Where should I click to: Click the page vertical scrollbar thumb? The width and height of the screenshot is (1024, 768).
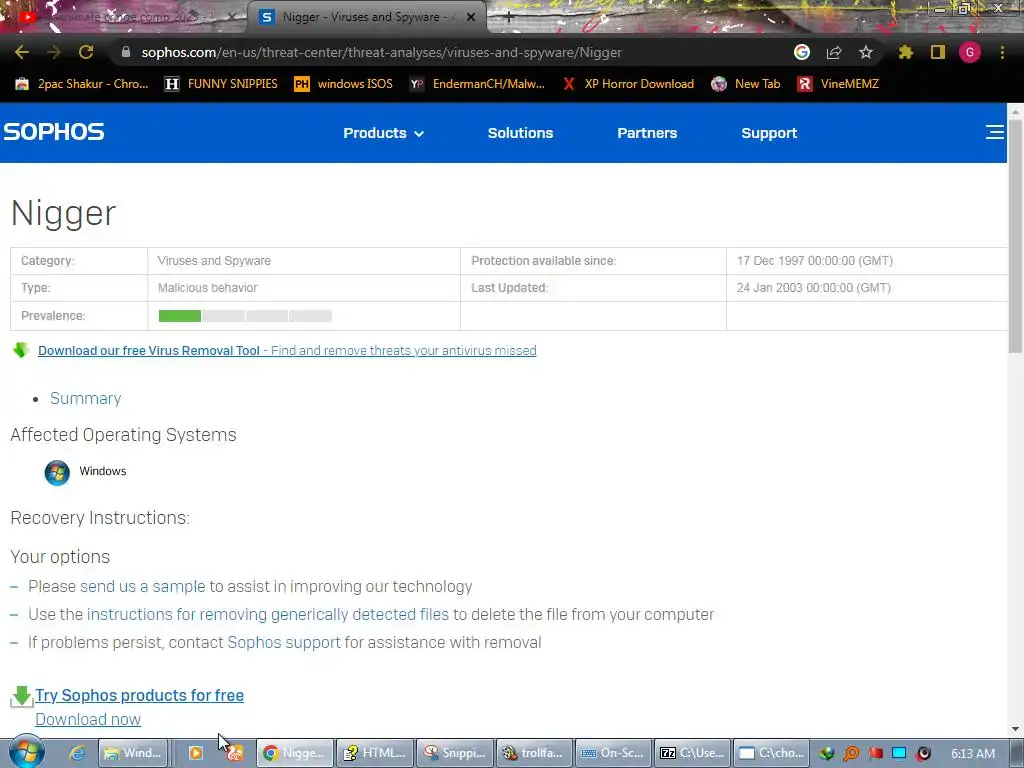(1015, 236)
